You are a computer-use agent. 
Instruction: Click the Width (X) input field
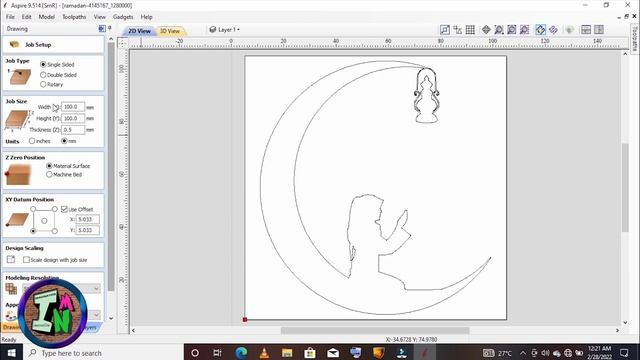pos(73,107)
